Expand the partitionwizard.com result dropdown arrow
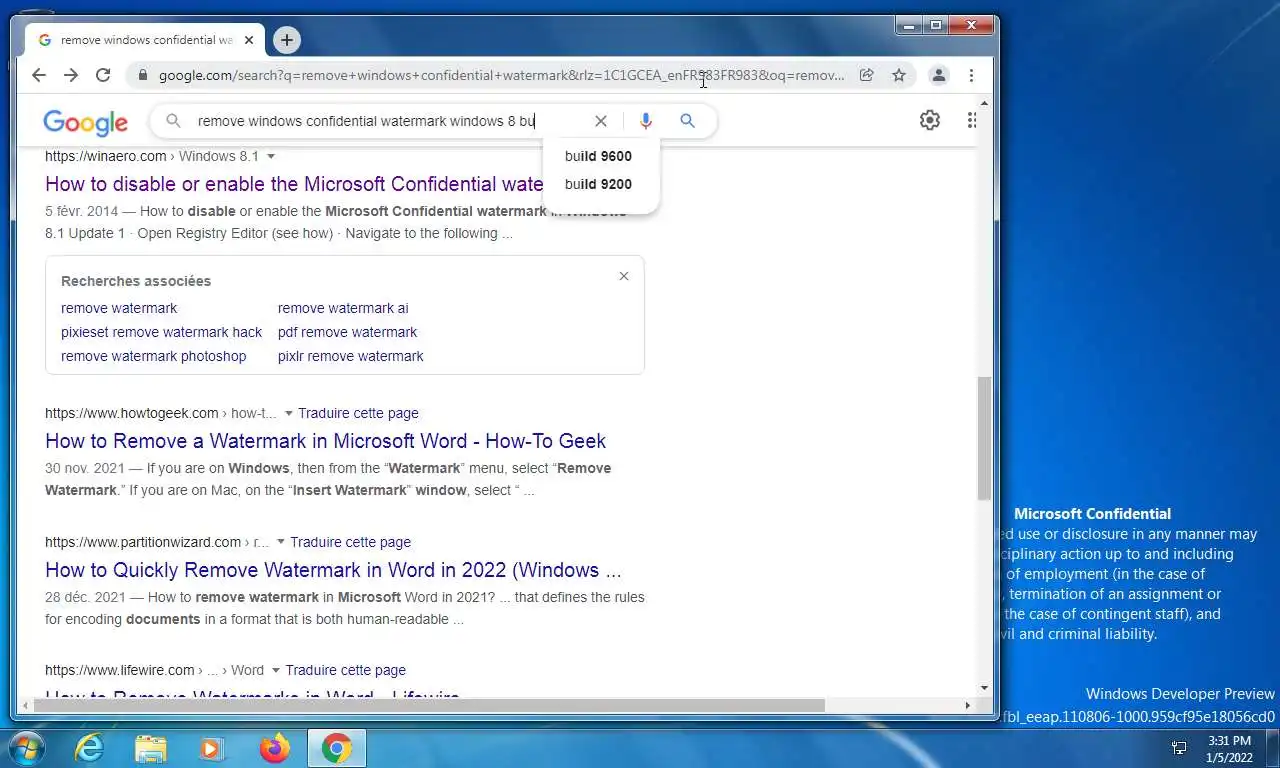The height and width of the screenshot is (768, 1280). [281, 542]
